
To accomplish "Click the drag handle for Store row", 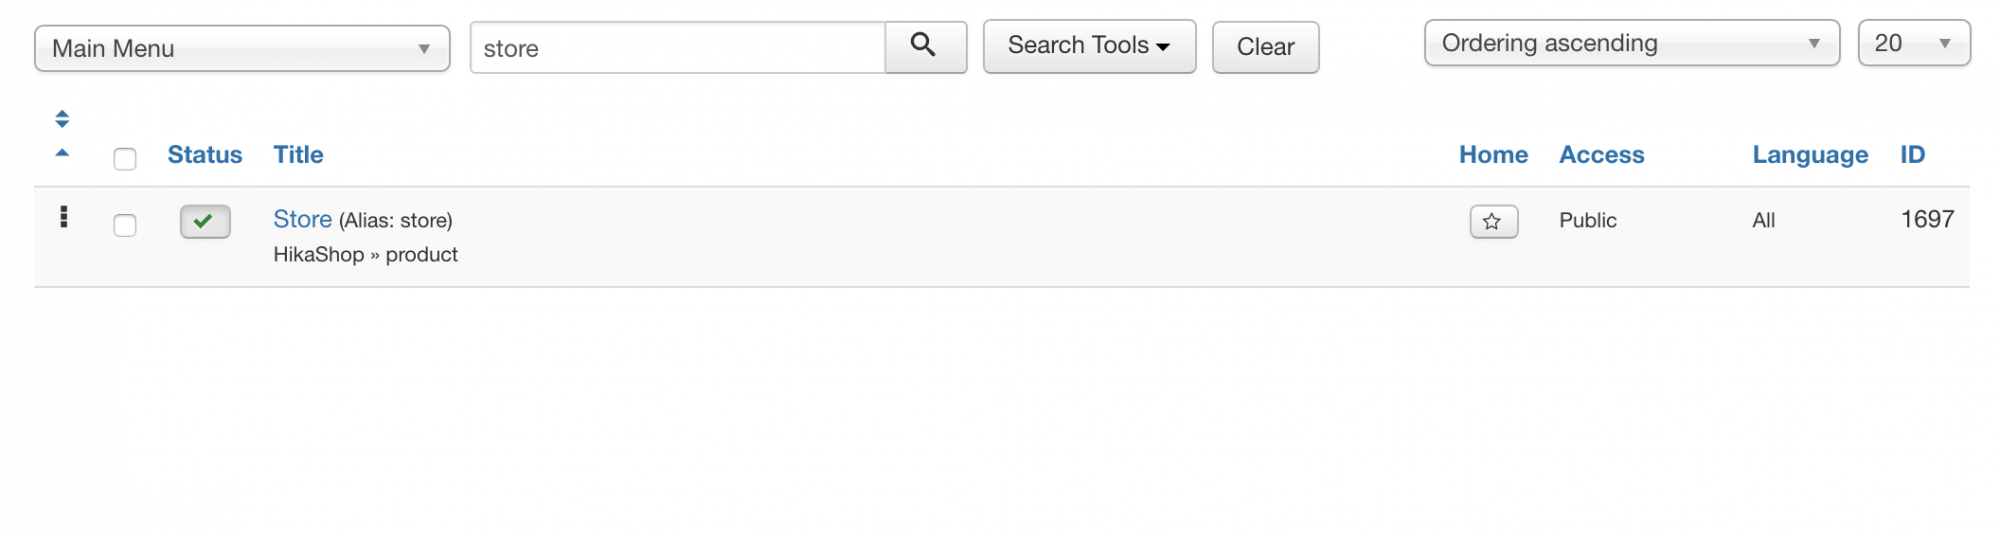I will tap(64, 217).
